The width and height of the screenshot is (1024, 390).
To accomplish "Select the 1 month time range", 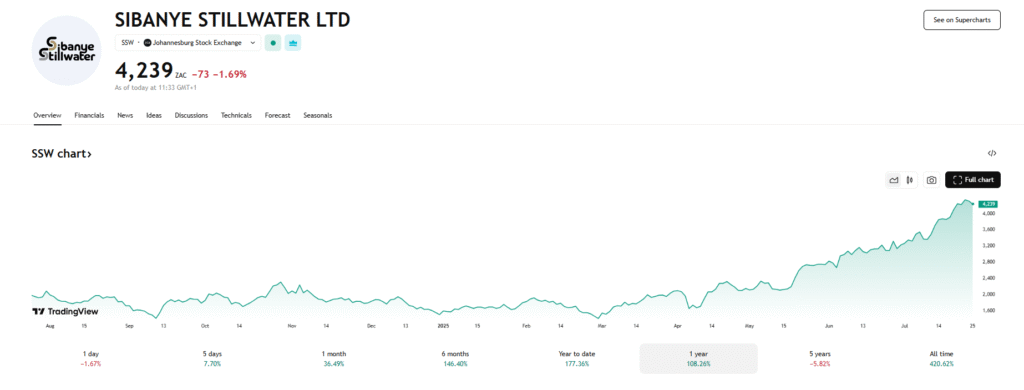I will (334, 359).
